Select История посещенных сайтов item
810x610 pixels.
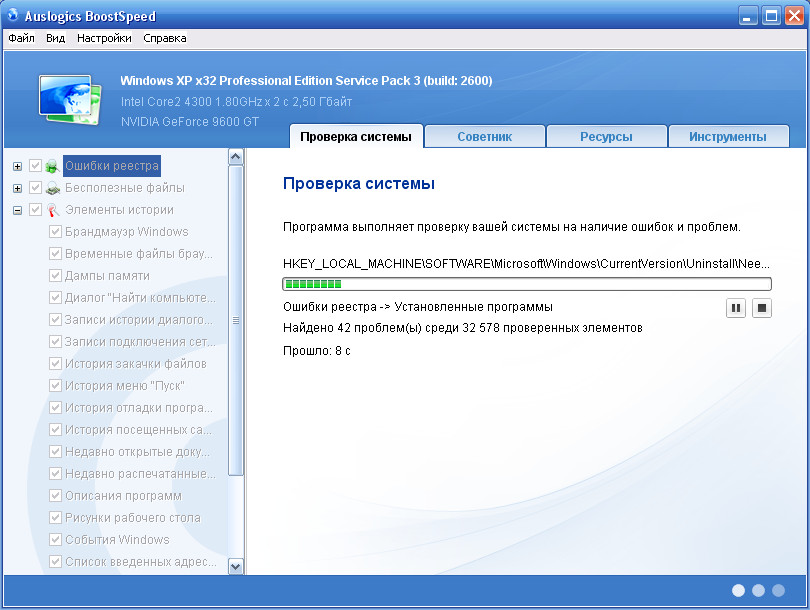coord(138,430)
